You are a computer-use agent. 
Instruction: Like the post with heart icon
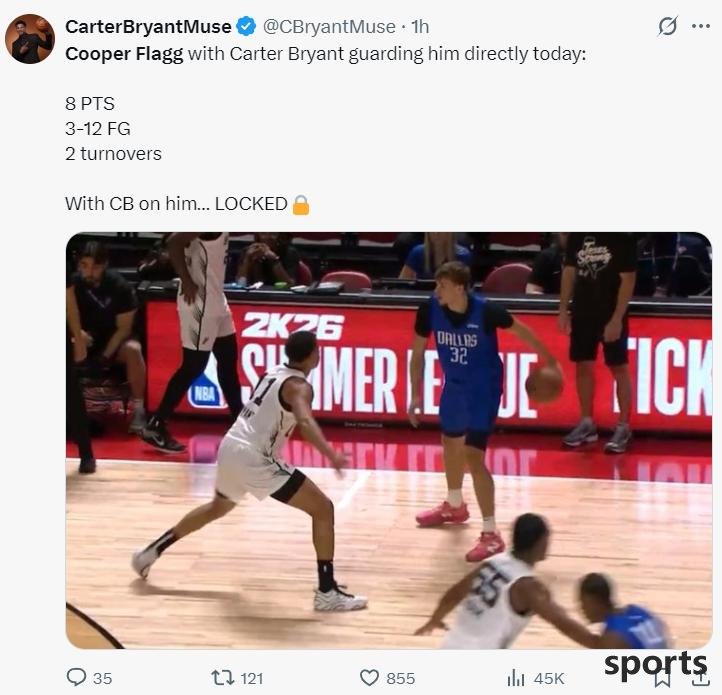[x=369, y=678]
